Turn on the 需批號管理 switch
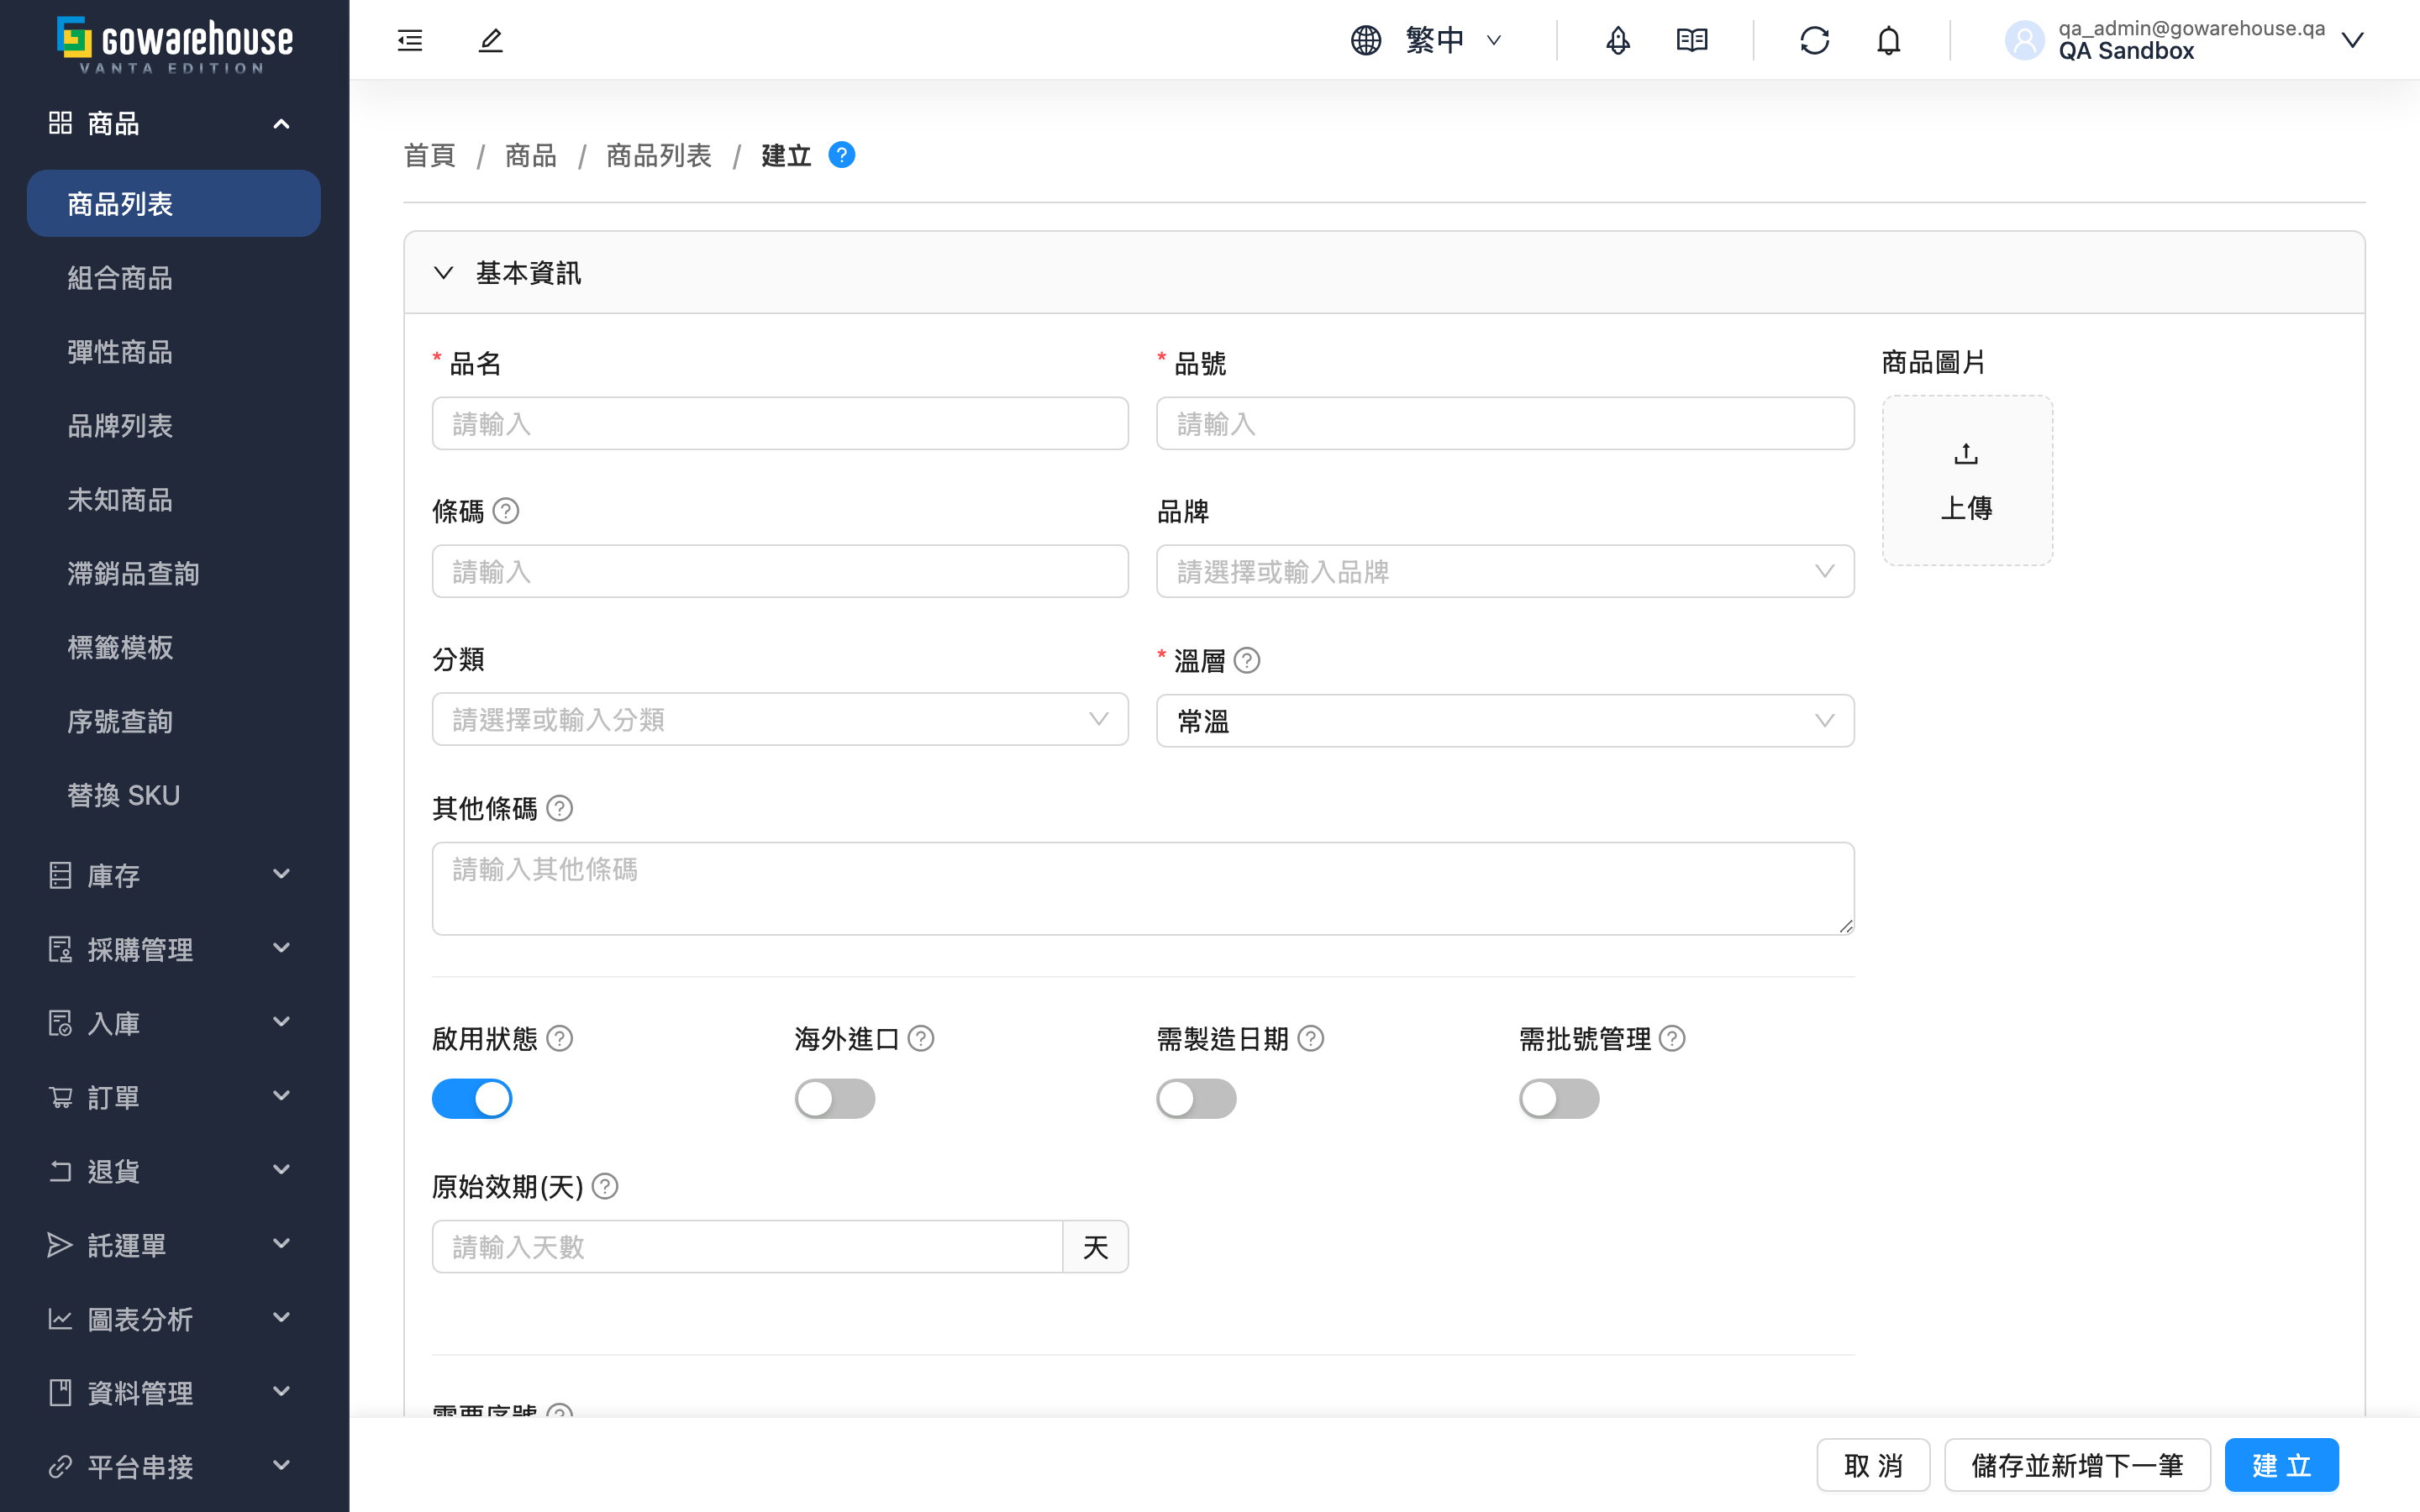Image resolution: width=2420 pixels, height=1512 pixels. 1559,1098
